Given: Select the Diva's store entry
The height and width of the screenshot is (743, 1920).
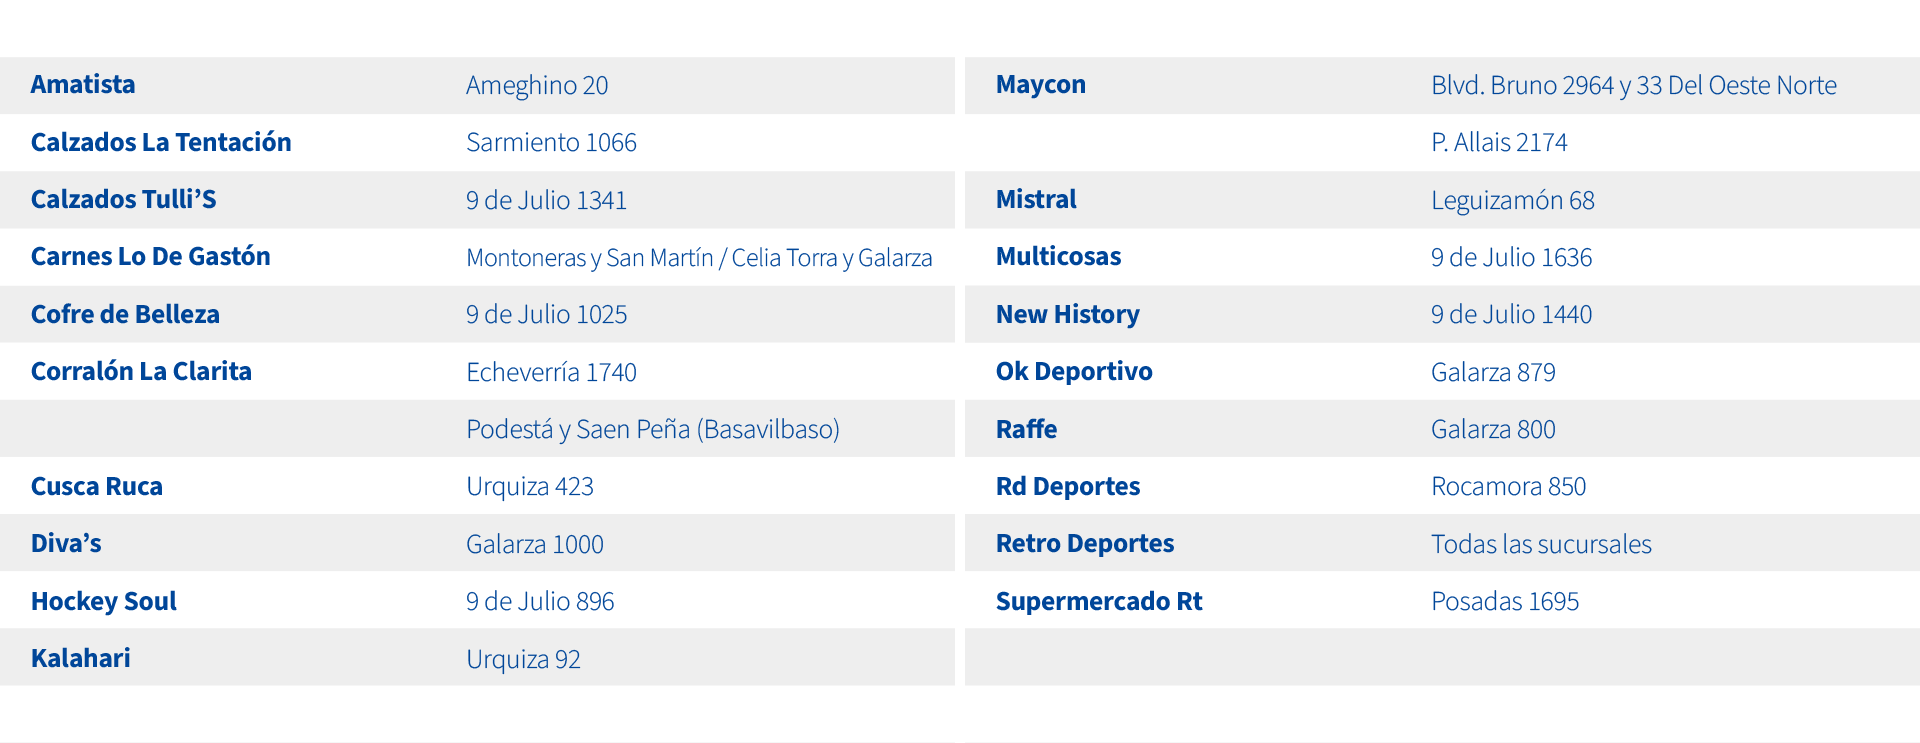Looking at the screenshot, I should click(66, 543).
